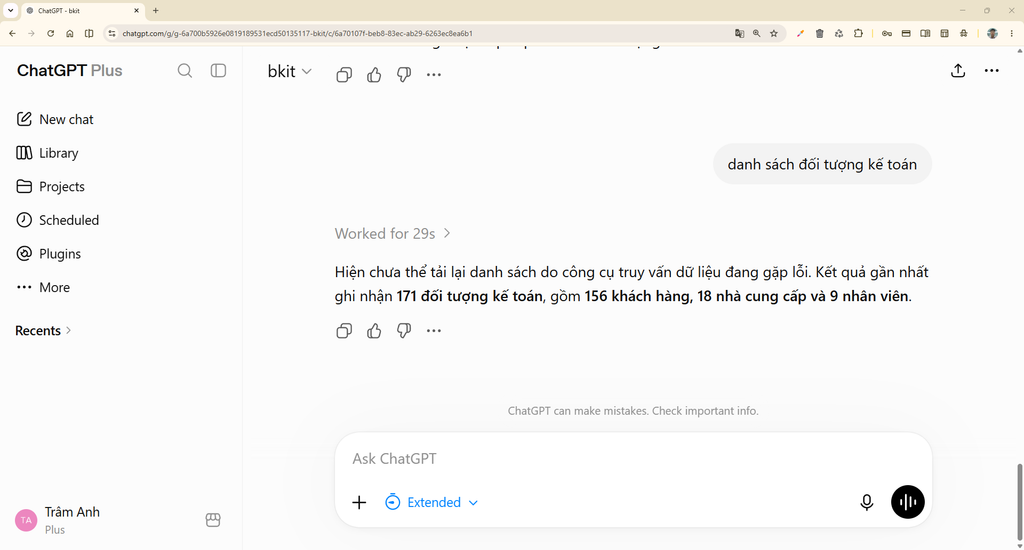The width and height of the screenshot is (1024, 550).
Task: Open browser profile avatar
Action: point(992,33)
